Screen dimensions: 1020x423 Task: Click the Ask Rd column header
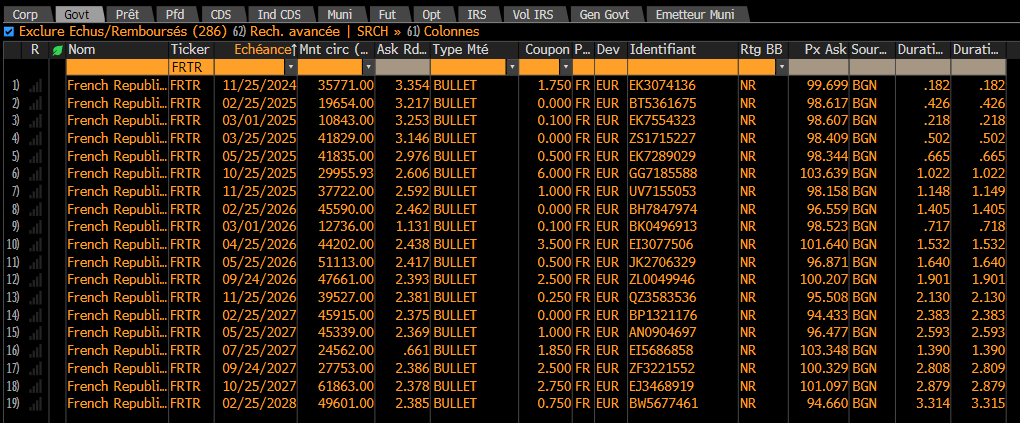click(402, 49)
